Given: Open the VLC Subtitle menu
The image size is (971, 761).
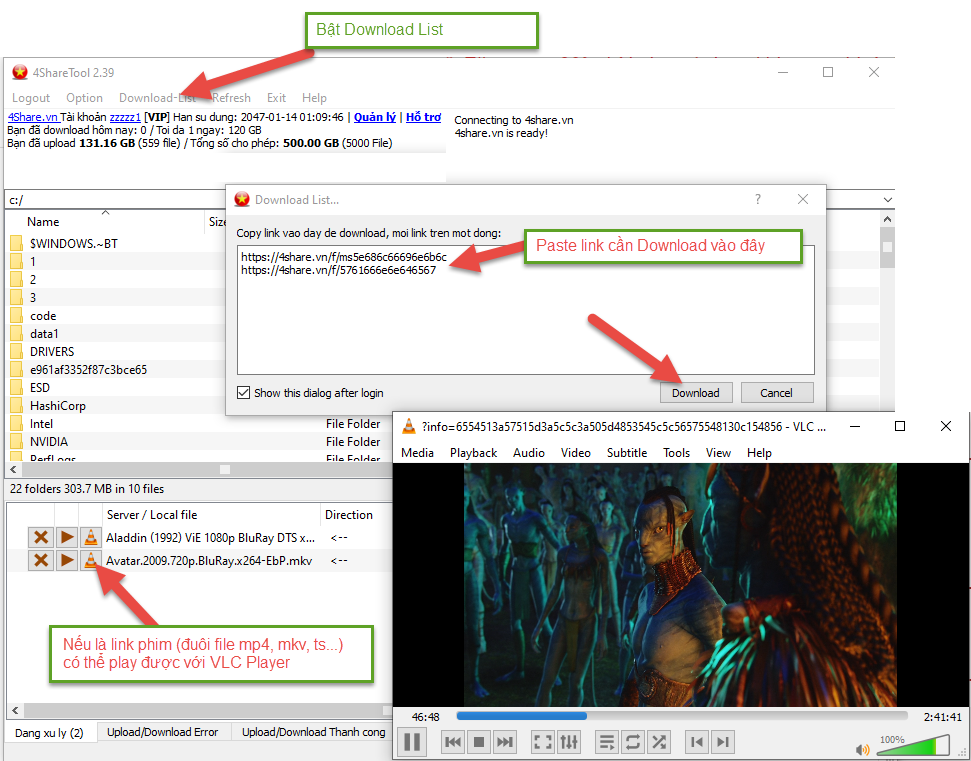Looking at the screenshot, I should [x=627, y=453].
